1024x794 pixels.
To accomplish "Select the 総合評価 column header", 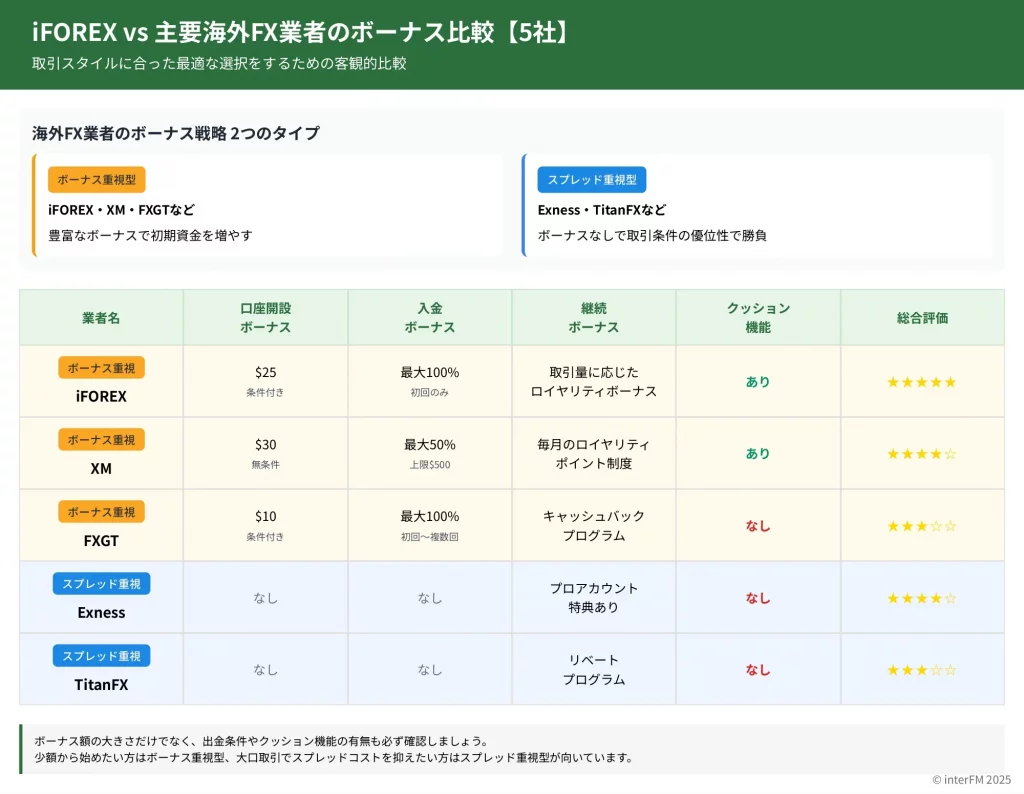I will click(x=922, y=318).
